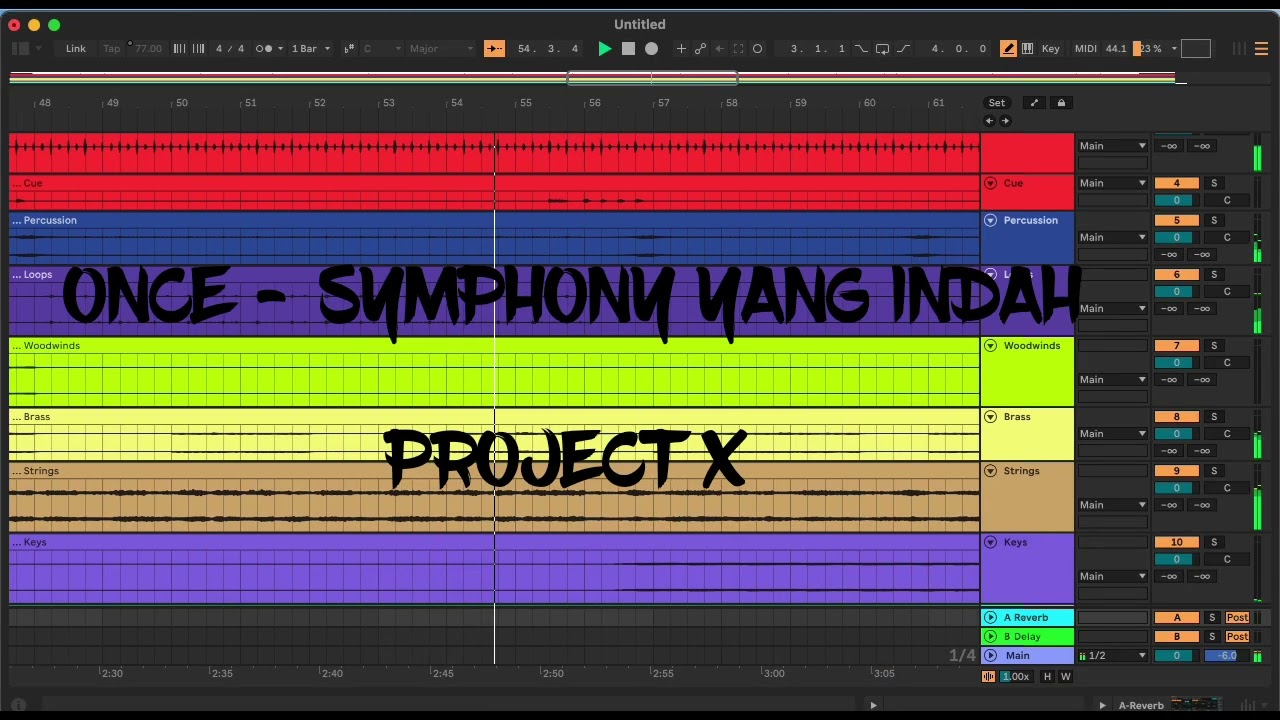Click the Set locator button
Image resolution: width=1280 pixels, height=720 pixels.
[997, 103]
